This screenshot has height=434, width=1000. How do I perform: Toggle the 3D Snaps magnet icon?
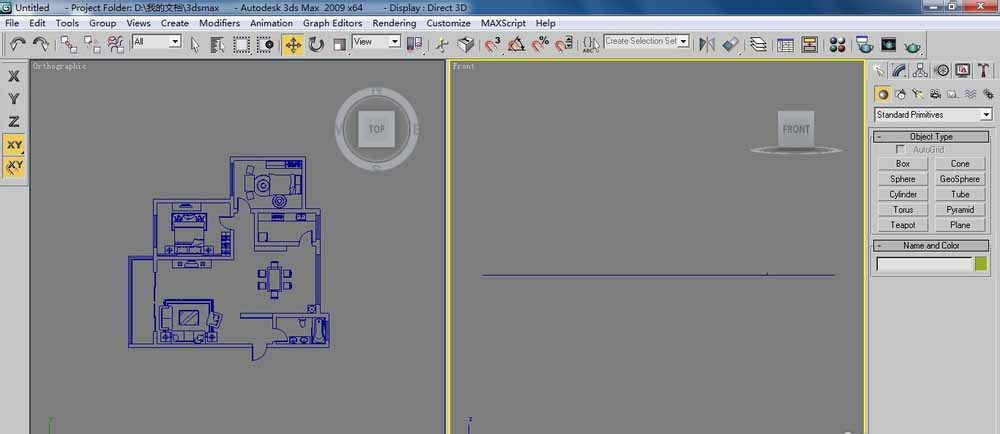(492, 44)
